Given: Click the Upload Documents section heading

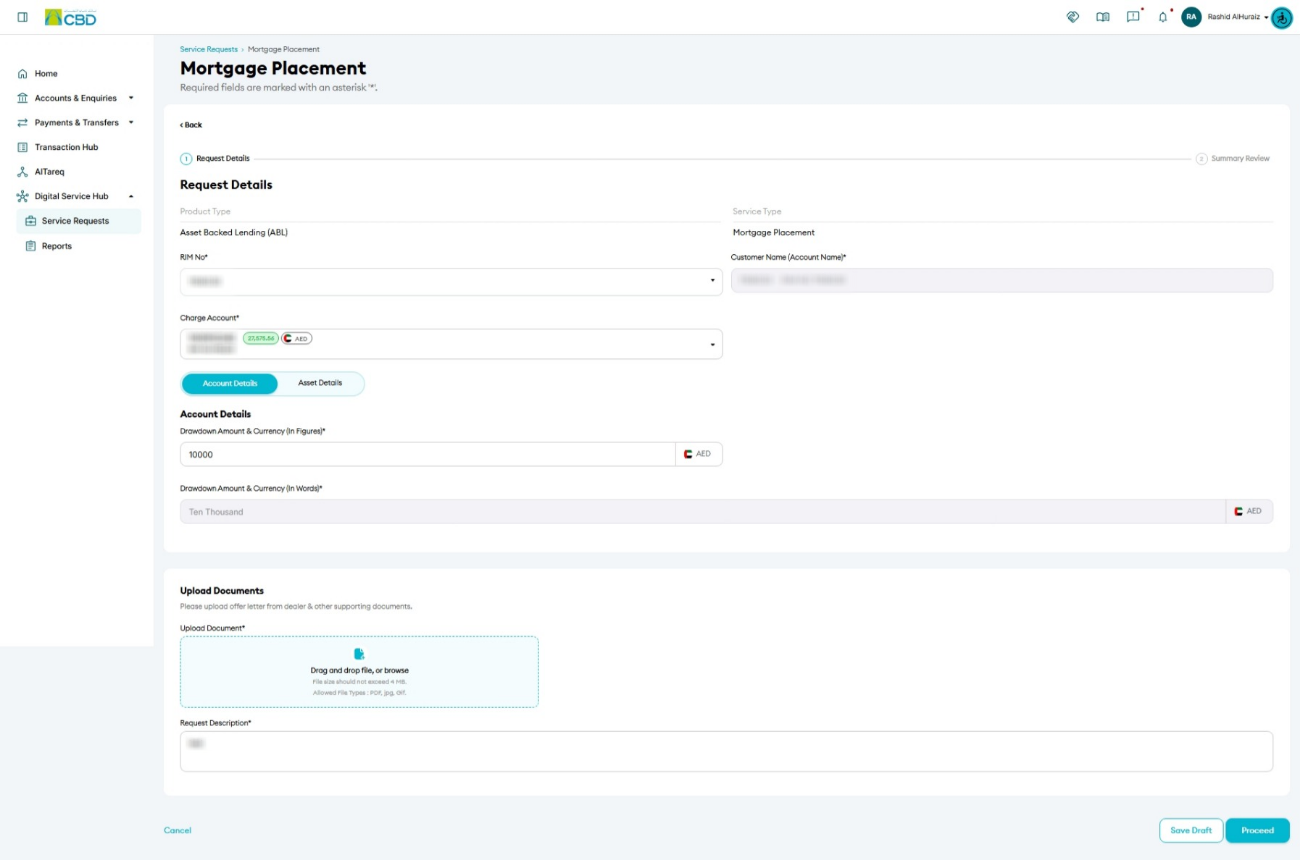Looking at the screenshot, I should (222, 591).
